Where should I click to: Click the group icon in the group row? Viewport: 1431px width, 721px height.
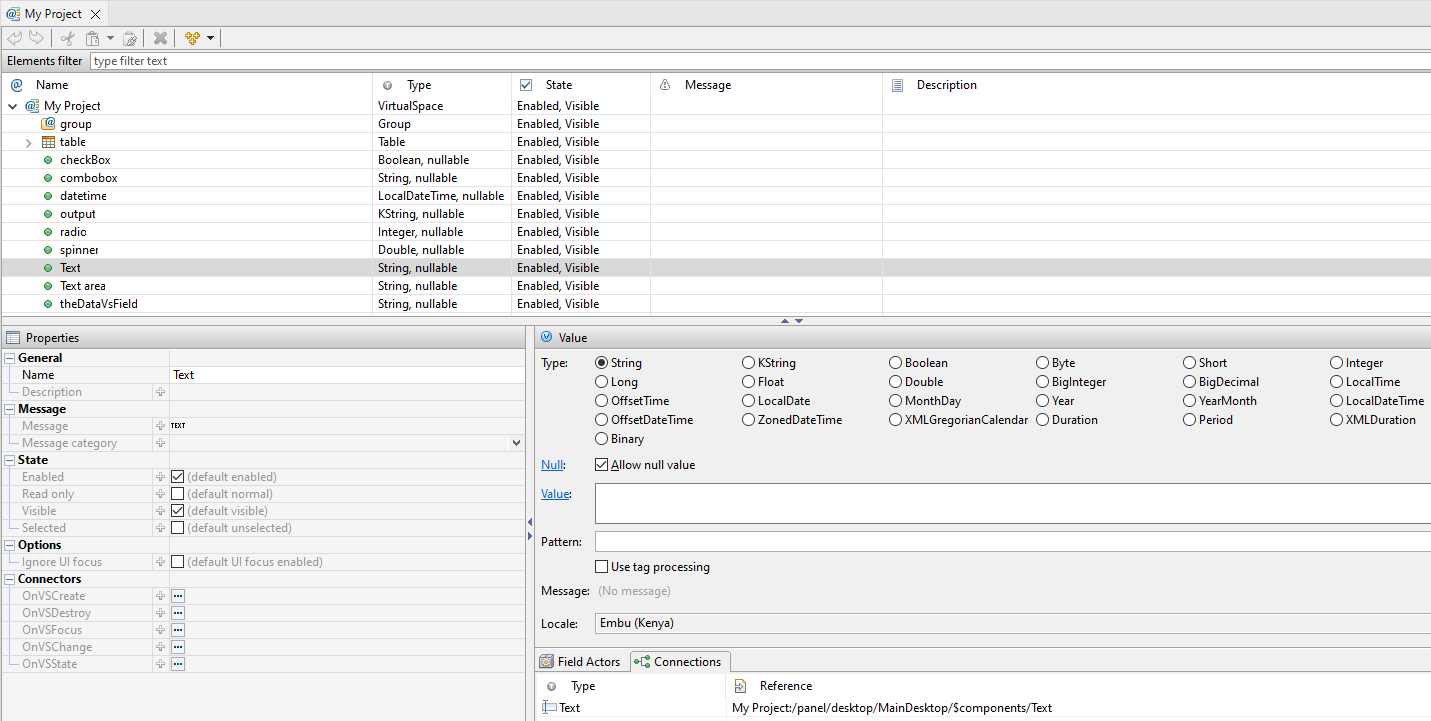tap(48, 124)
